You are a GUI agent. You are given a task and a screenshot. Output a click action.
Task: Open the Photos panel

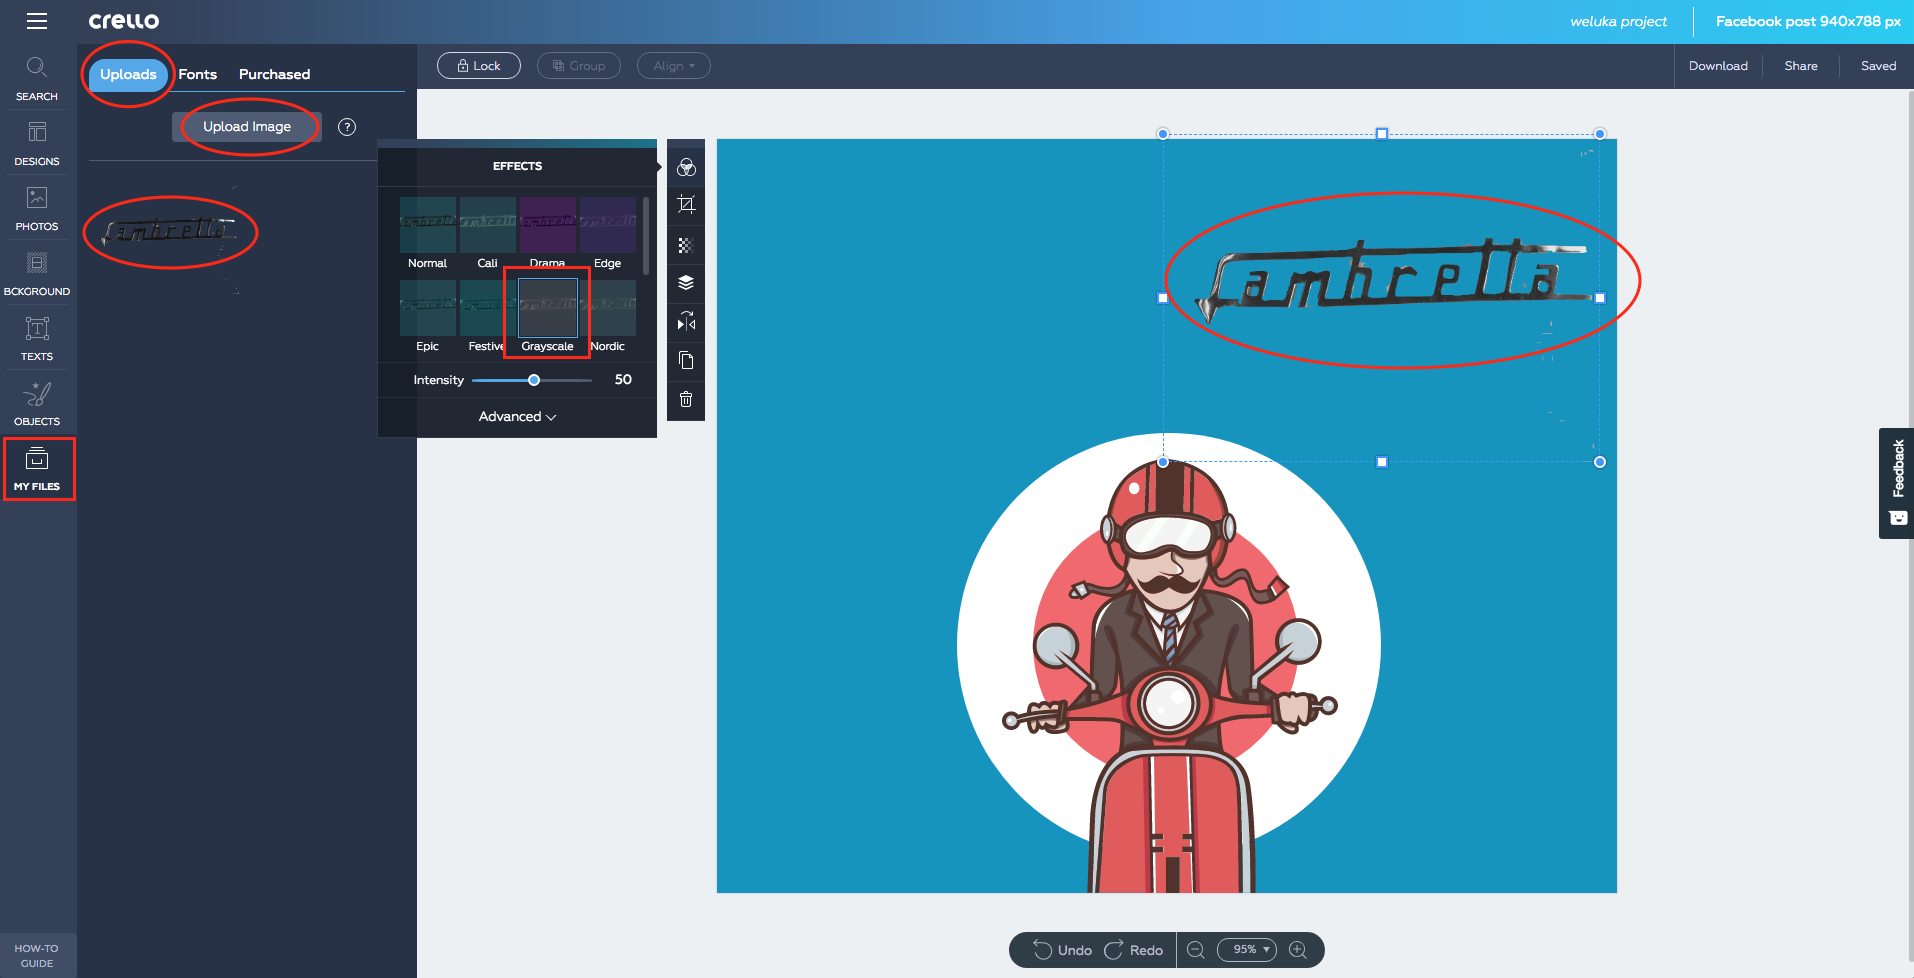[37, 209]
